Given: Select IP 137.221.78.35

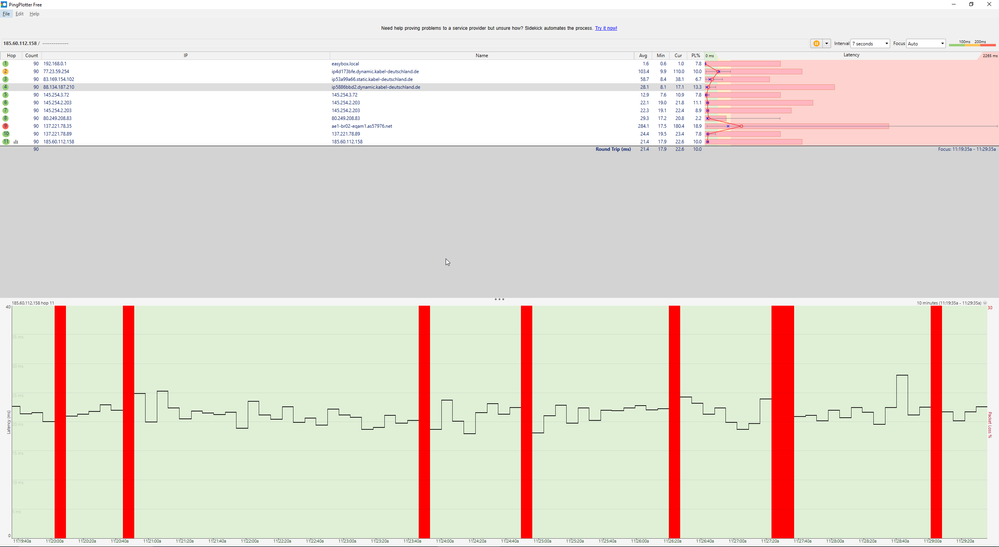Looking at the screenshot, I should click(x=57, y=126).
